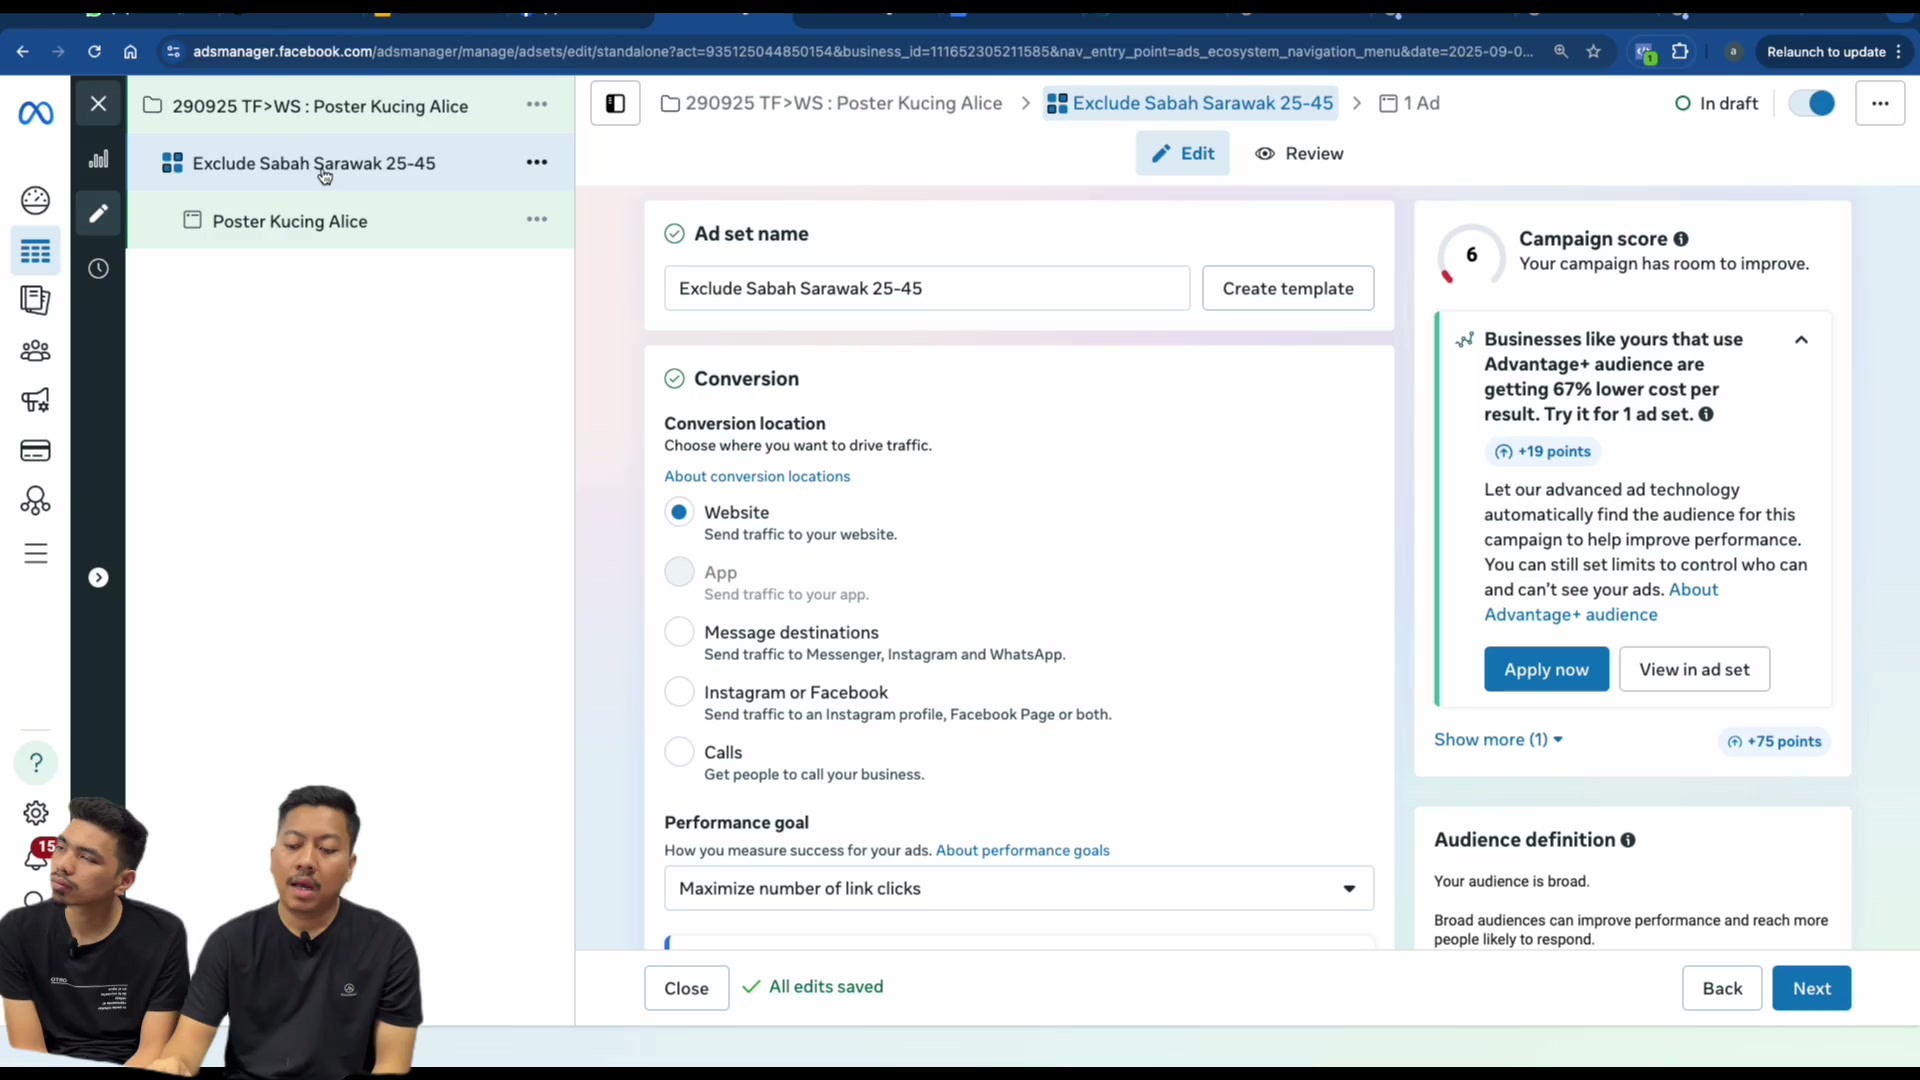Collapse the Advantage+ audience recommendation card
This screenshot has height=1080, width=1920.
[1801, 340]
